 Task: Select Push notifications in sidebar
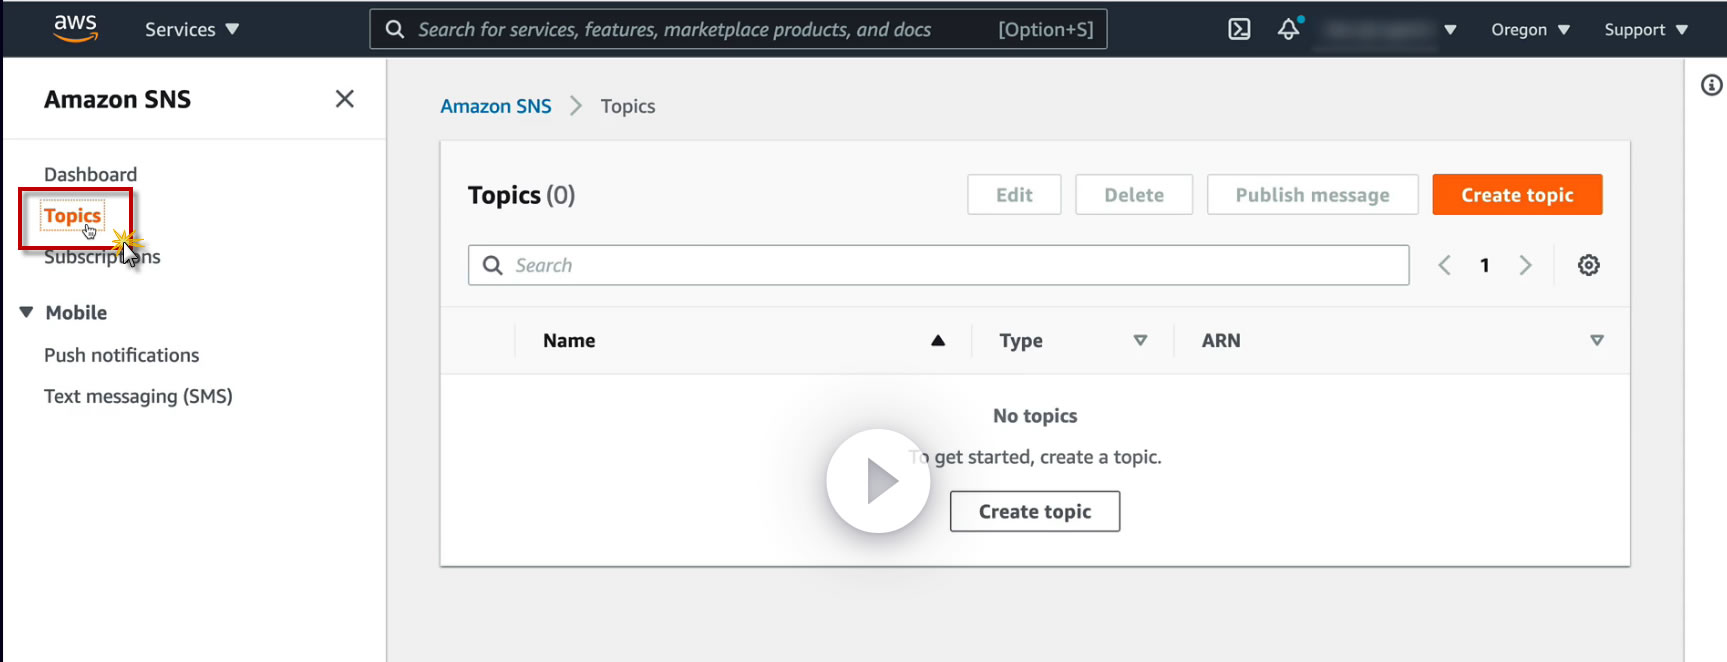coord(121,355)
